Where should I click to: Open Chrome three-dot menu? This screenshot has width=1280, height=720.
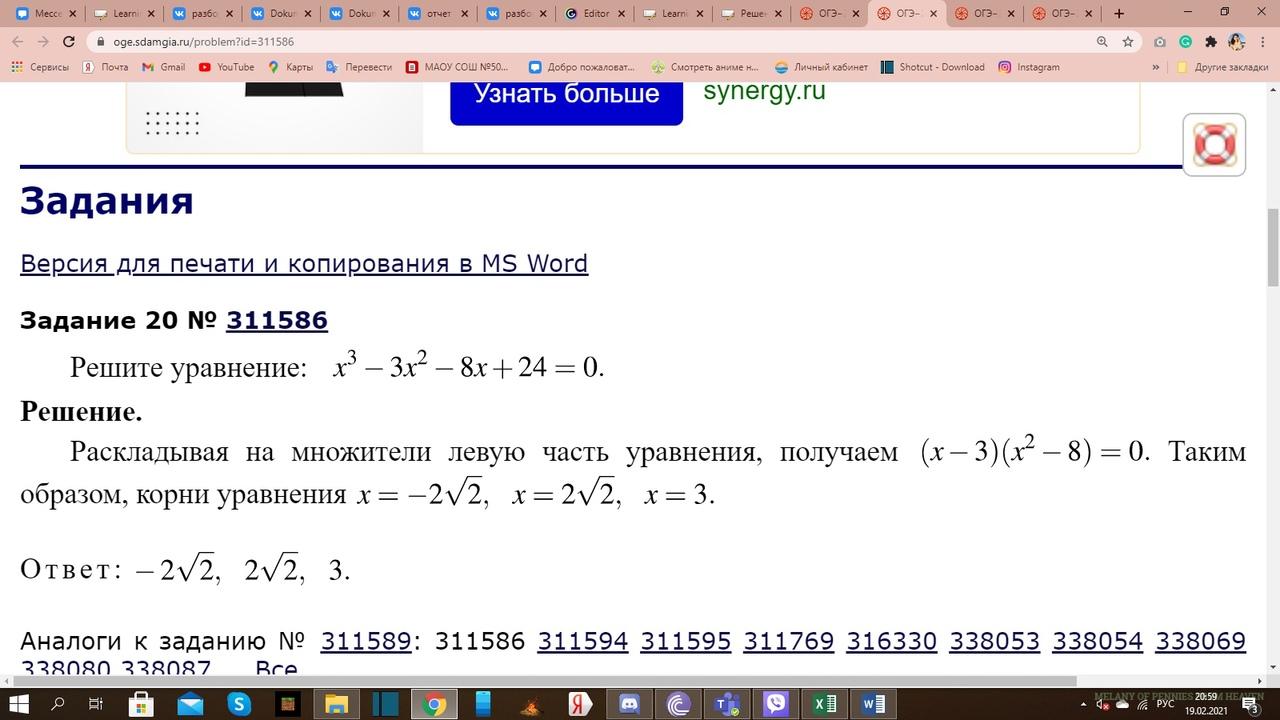(1263, 42)
